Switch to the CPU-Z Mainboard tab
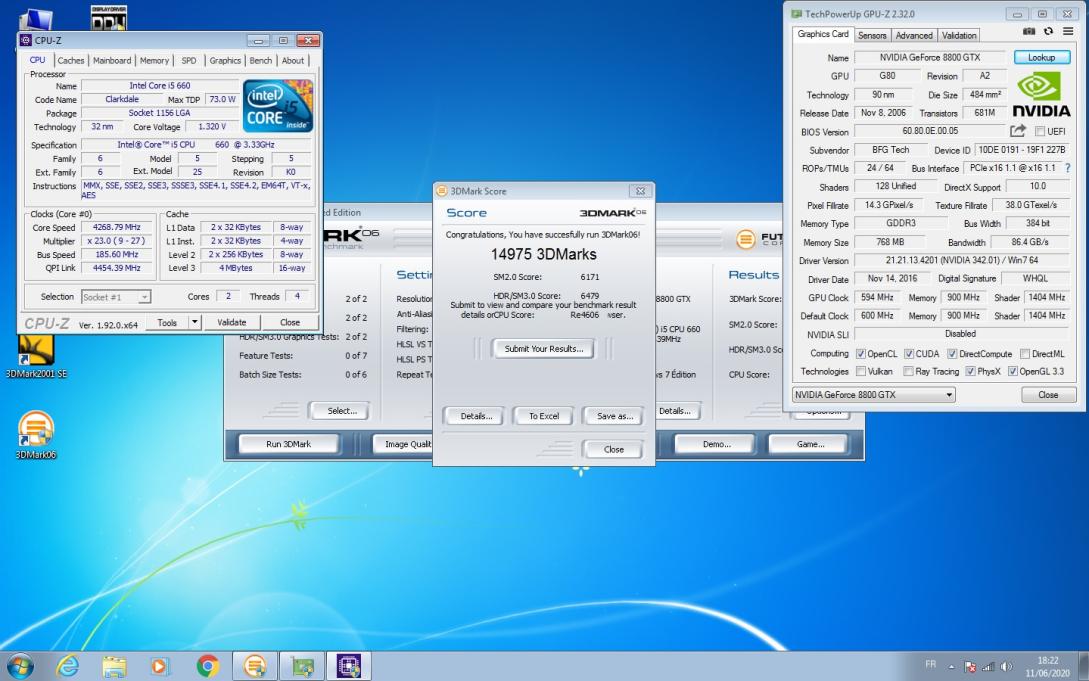The height and width of the screenshot is (681, 1089). point(112,60)
